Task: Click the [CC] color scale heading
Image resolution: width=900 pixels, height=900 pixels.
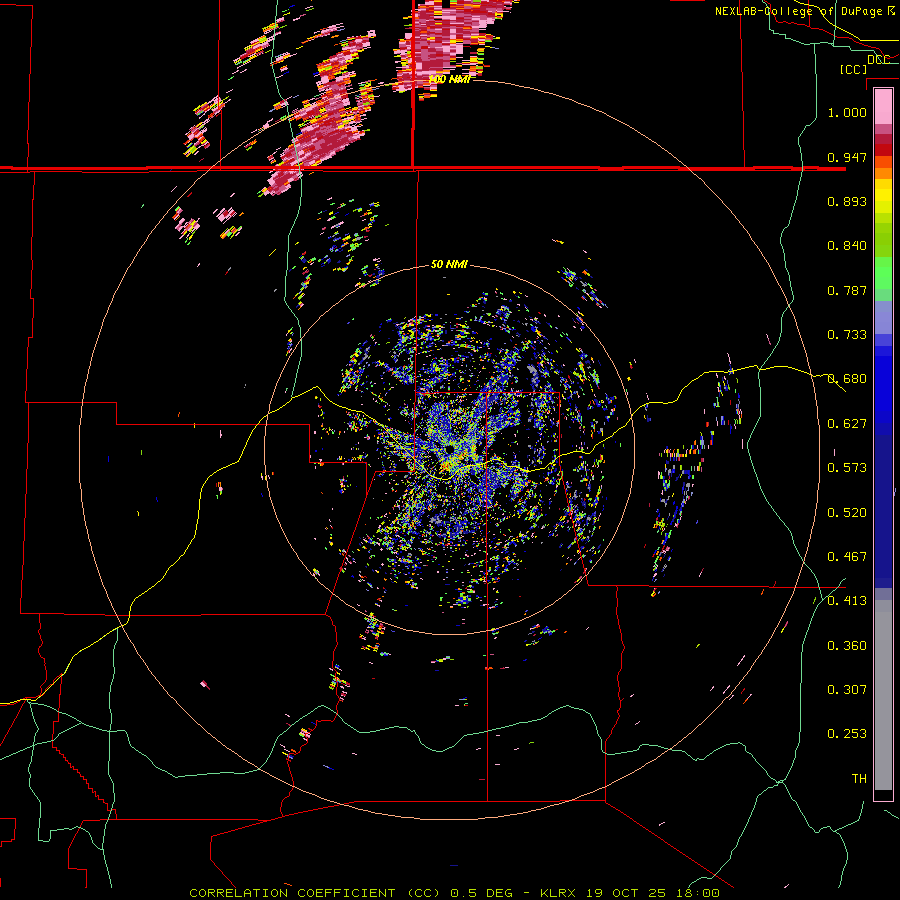Action: point(853,69)
